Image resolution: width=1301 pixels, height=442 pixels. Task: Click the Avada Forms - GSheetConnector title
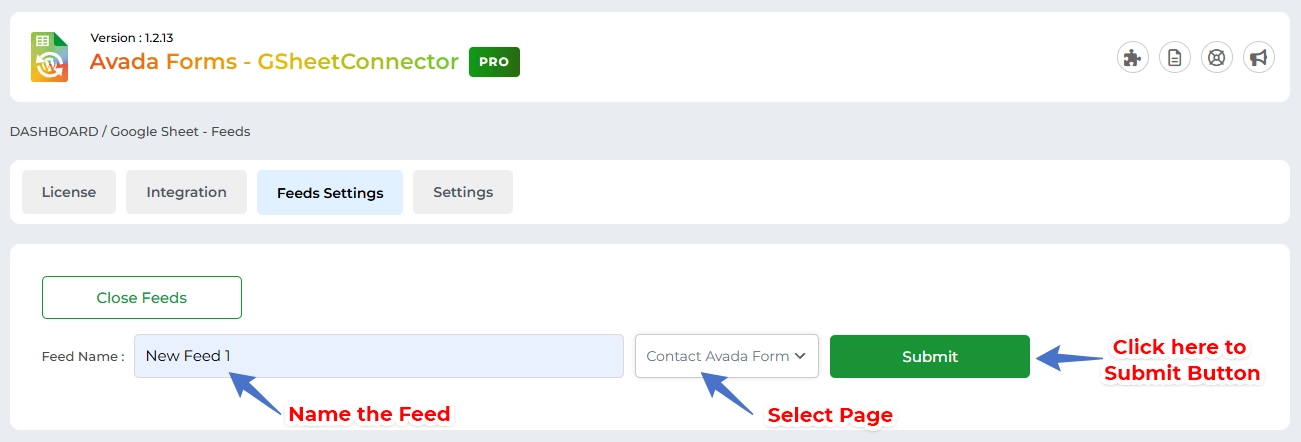273,61
